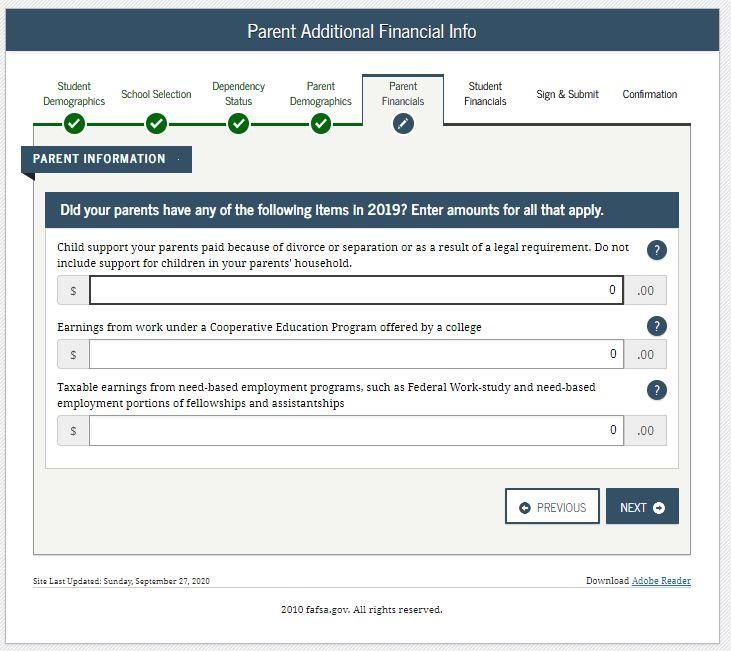Image resolution: width=731 pixels, height=651 pixels.
Task: Click the School Selection green checkmark
Action: coord(156,124)
